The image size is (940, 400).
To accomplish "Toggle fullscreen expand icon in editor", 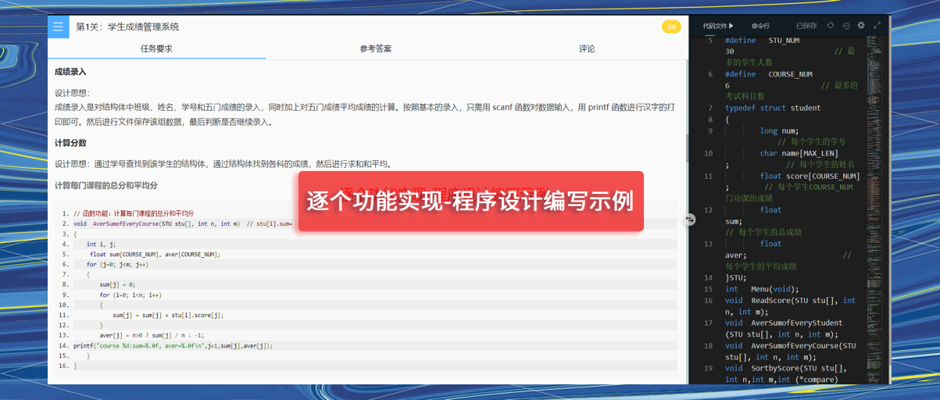I will point(877,26).
